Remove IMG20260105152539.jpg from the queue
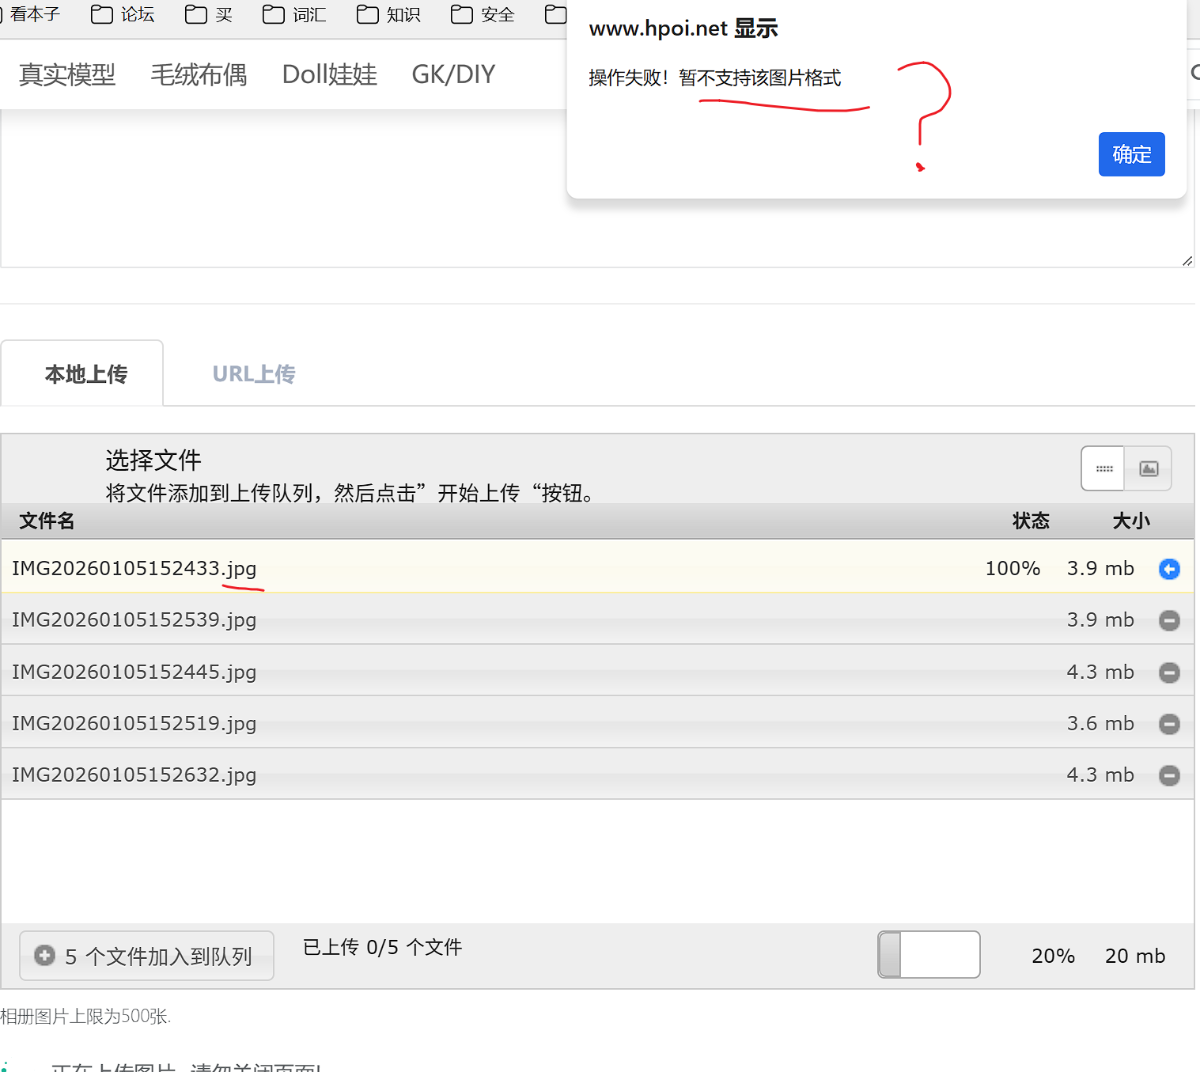 pyautogui.click(x=1169, y=620)
